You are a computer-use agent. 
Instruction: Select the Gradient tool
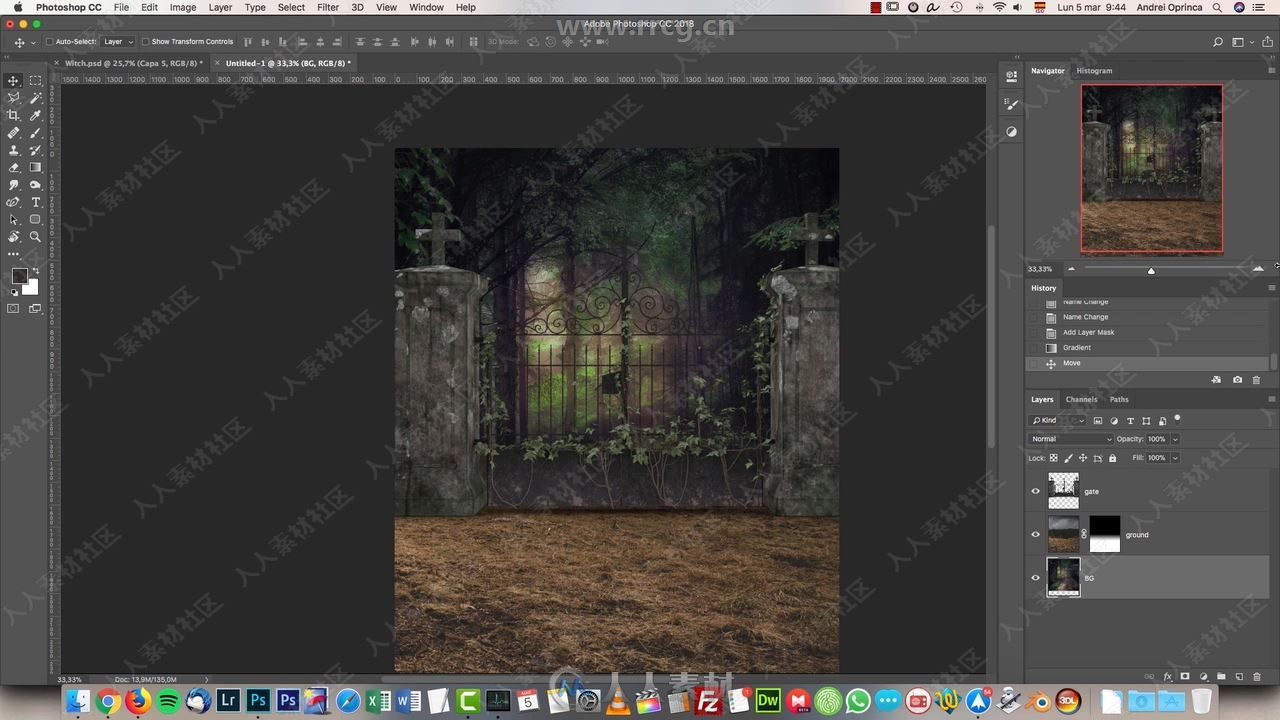tap(35, 167)
